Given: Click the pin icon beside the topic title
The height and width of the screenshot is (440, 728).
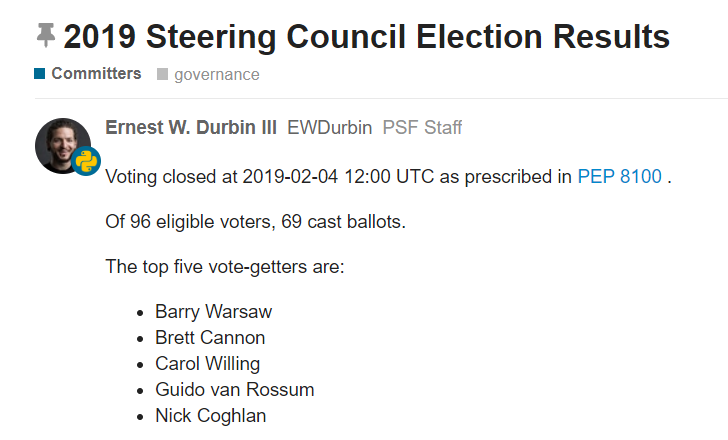Looking at the screenshot, I should click(x=46, y=37).
